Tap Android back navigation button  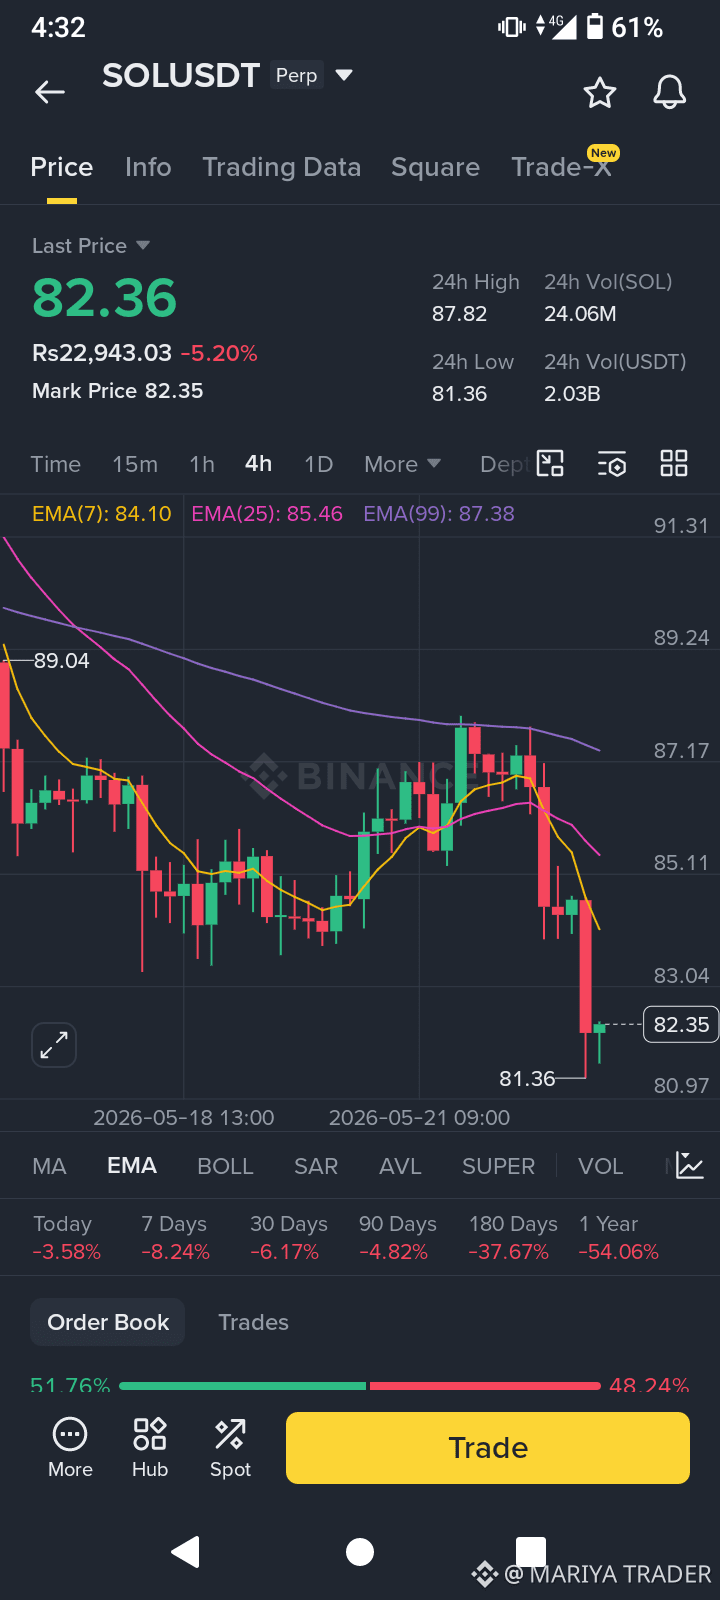pos(186,1551)
